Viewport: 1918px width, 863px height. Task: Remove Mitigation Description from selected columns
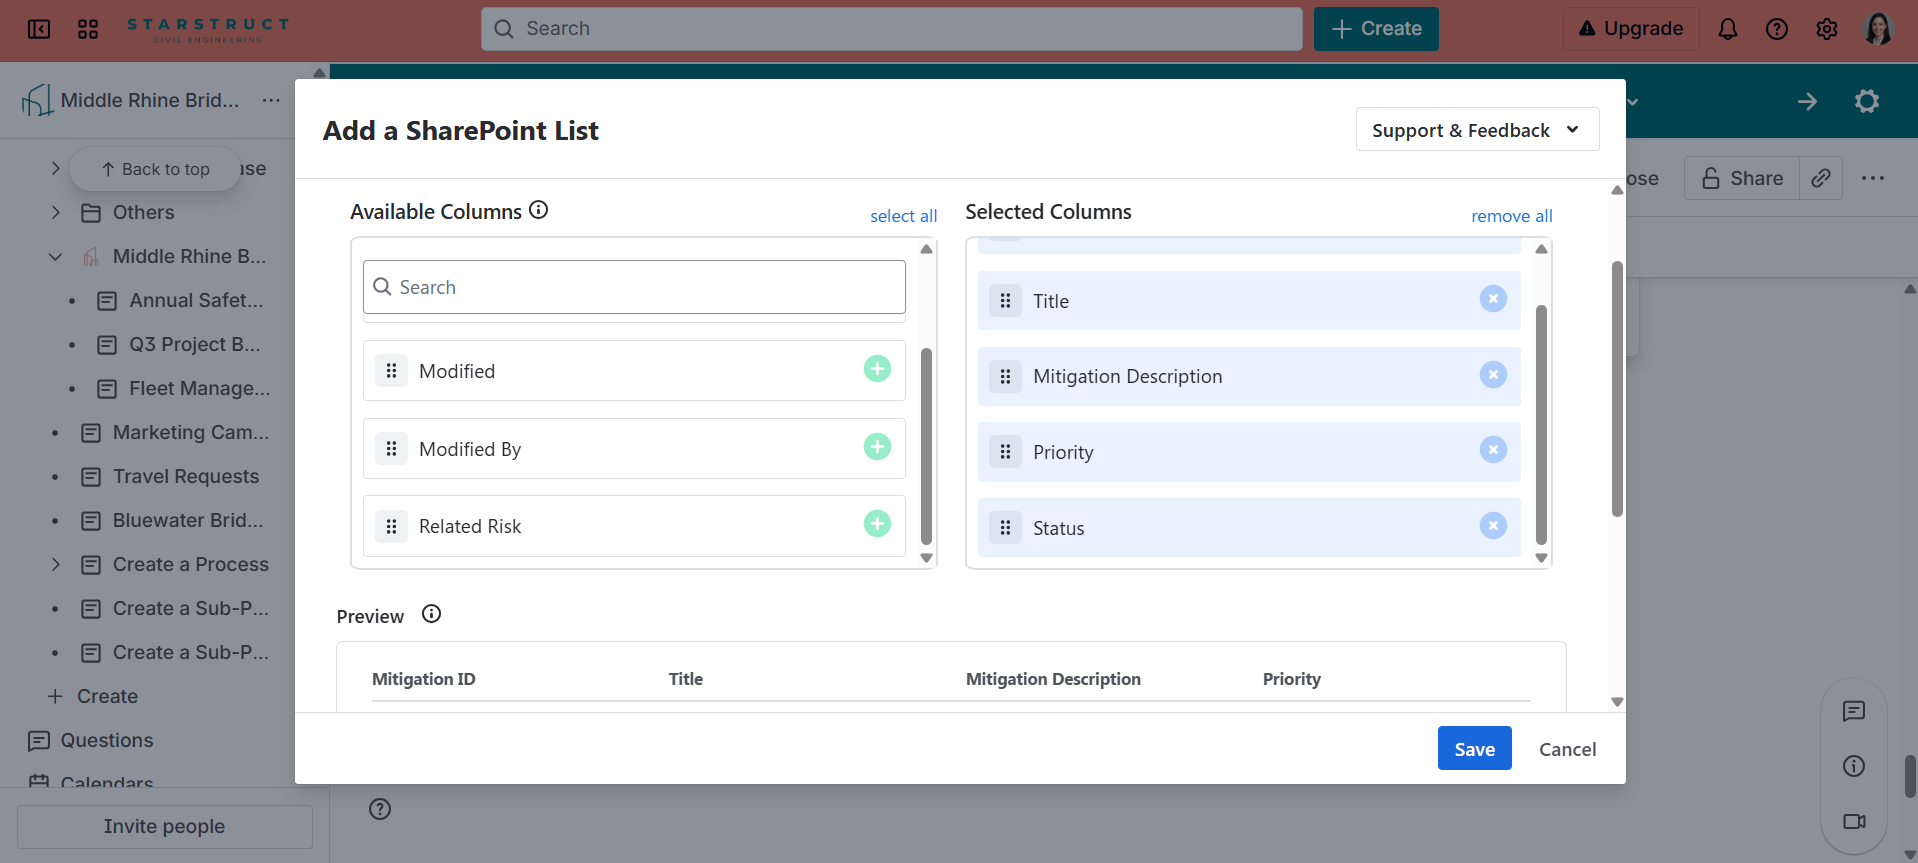pyautogui.click(x=1492, y=375)
